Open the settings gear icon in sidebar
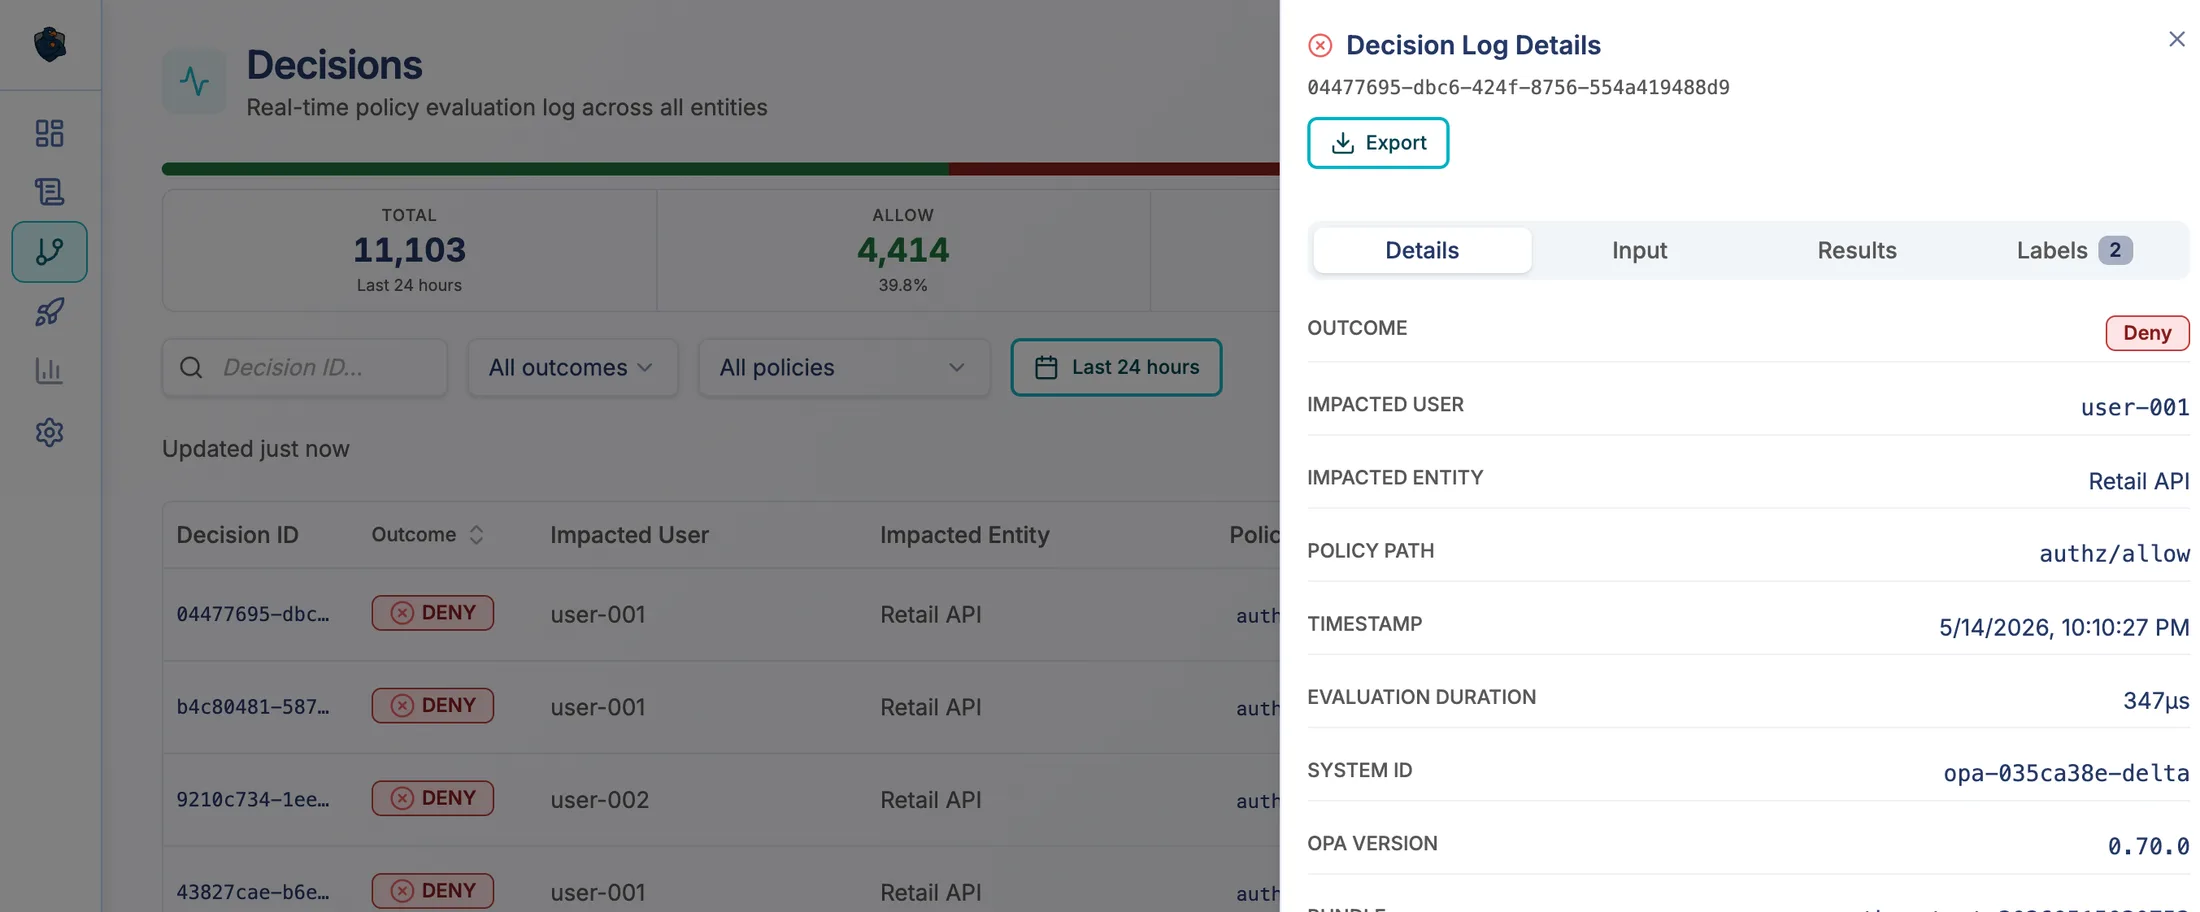This screenshot has width=2200, height=912. pyautogui.click(x=49, y=432)
